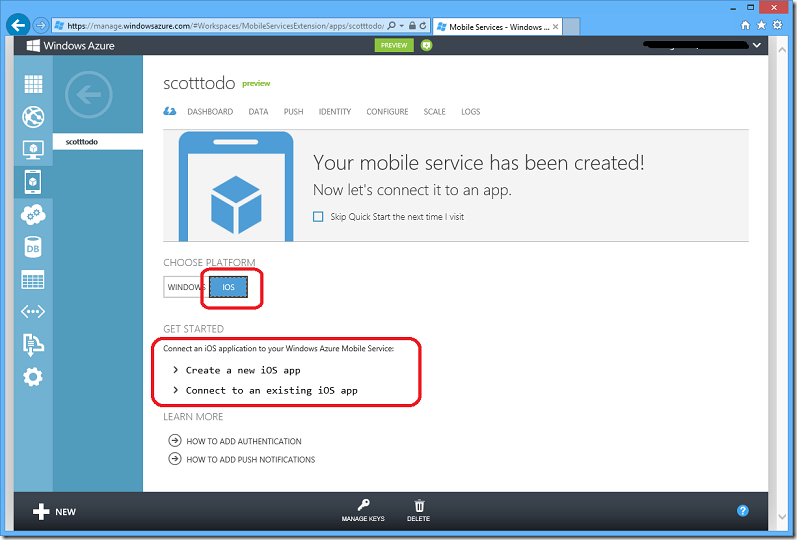Open Virtual Machines monitor icon in sidebar
Image resolution: width=797 pixels, height=540 pixels.
click(33, 149)
